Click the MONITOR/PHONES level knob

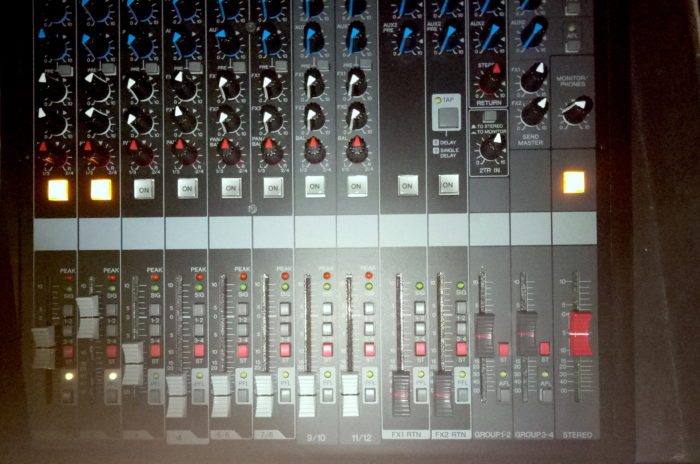pos(576,110)
